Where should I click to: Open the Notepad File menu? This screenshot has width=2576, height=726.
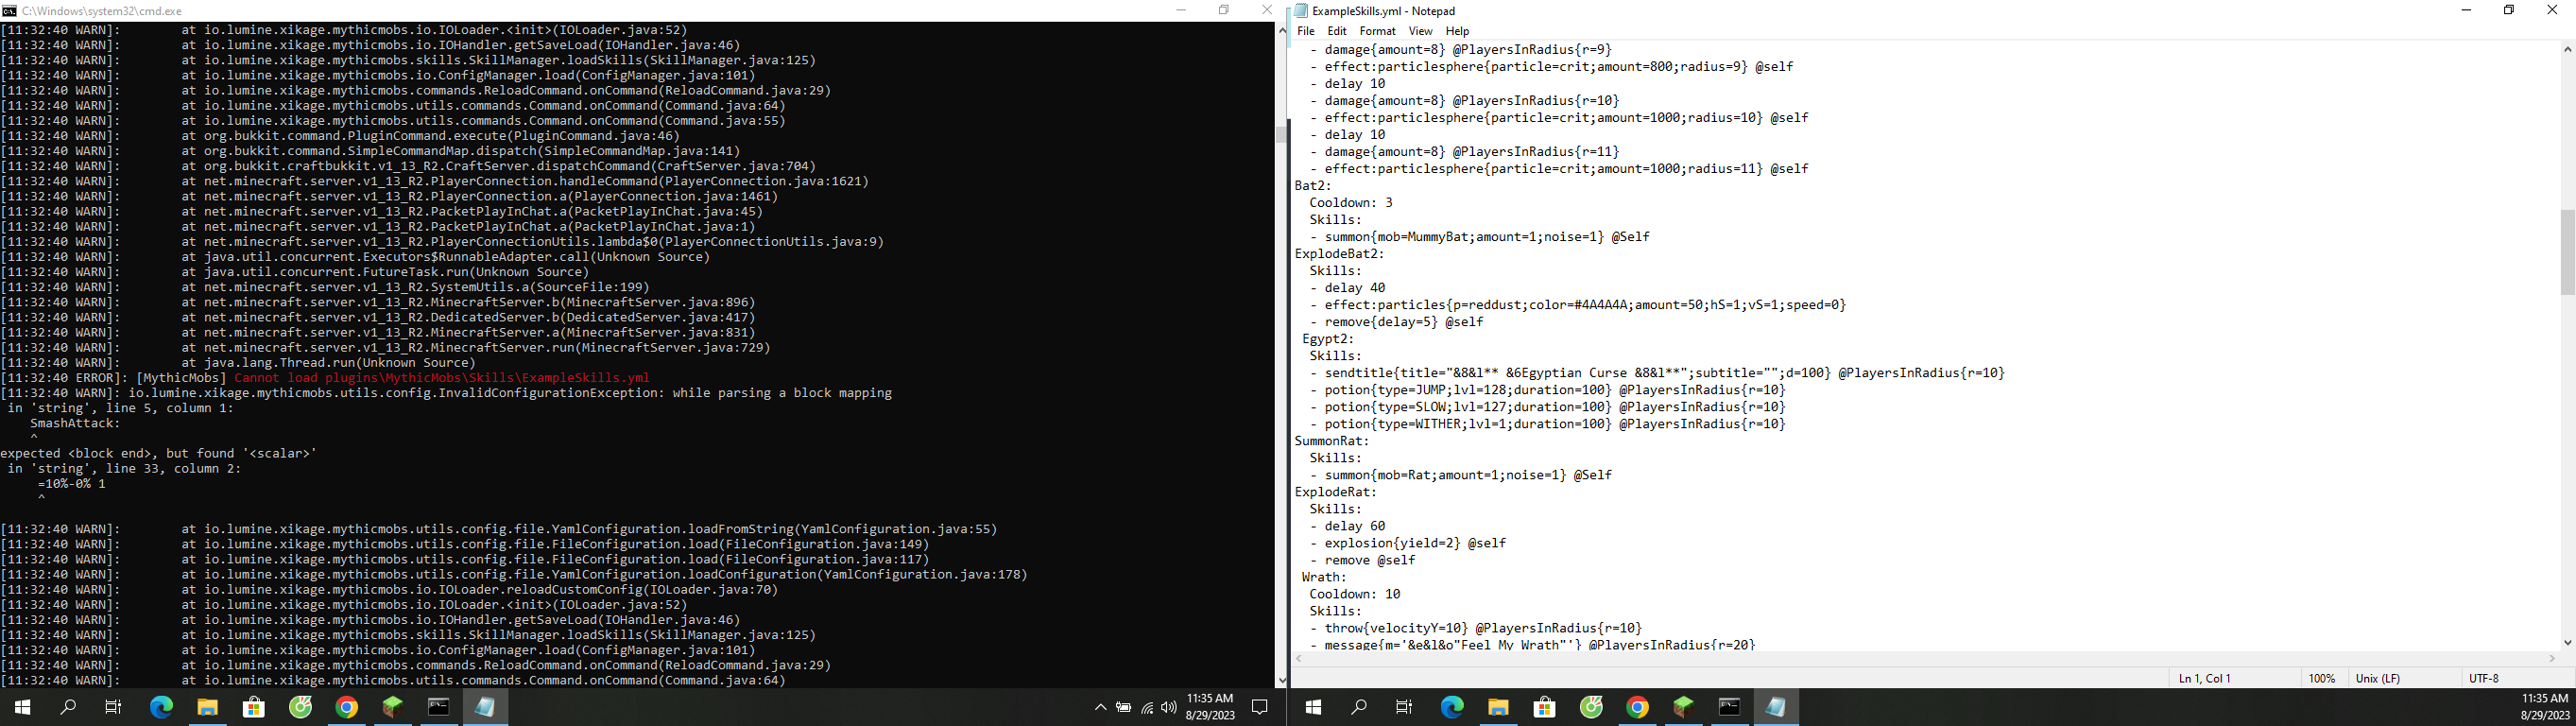point(1305,31)
